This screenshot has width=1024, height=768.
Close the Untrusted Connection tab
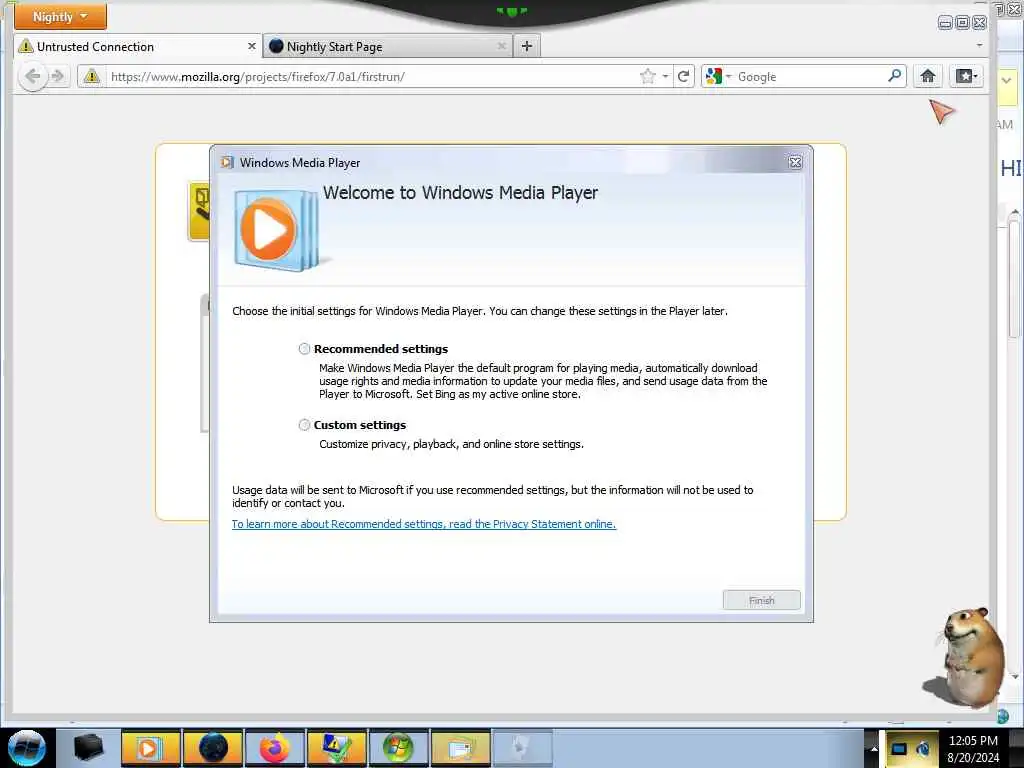251,46
